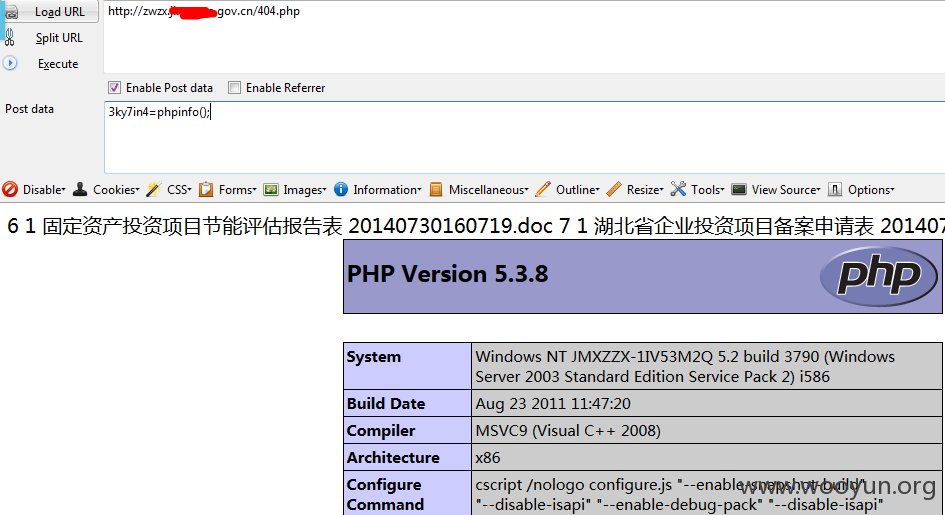
Task: Click the Forms clipboard icon
Action: (x=206, y=189)
